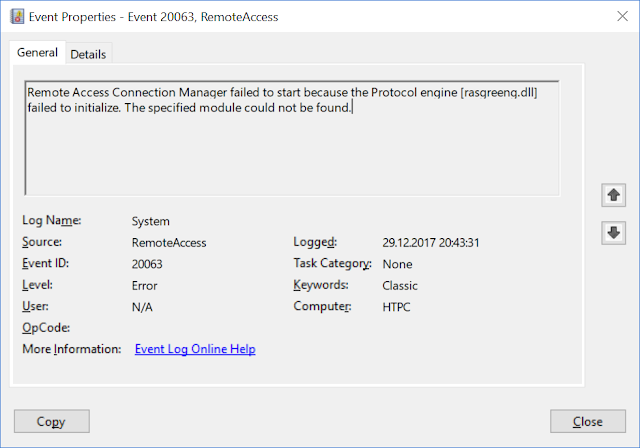Switch to the Details tab
The height and width of the screenshot is (448, 640).
tap(88, 54)
